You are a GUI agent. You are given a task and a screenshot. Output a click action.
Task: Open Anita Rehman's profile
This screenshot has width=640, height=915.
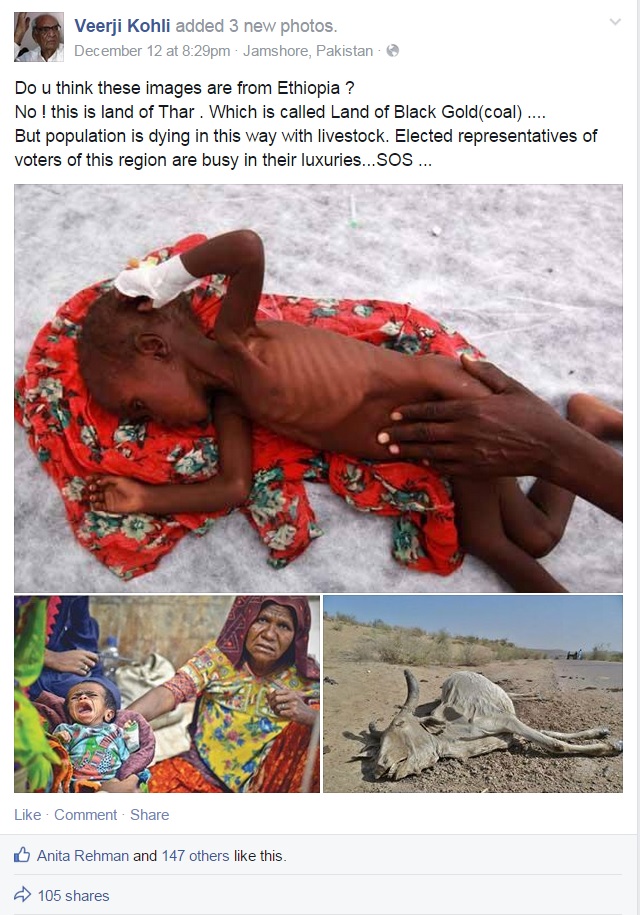pos(83,855)
